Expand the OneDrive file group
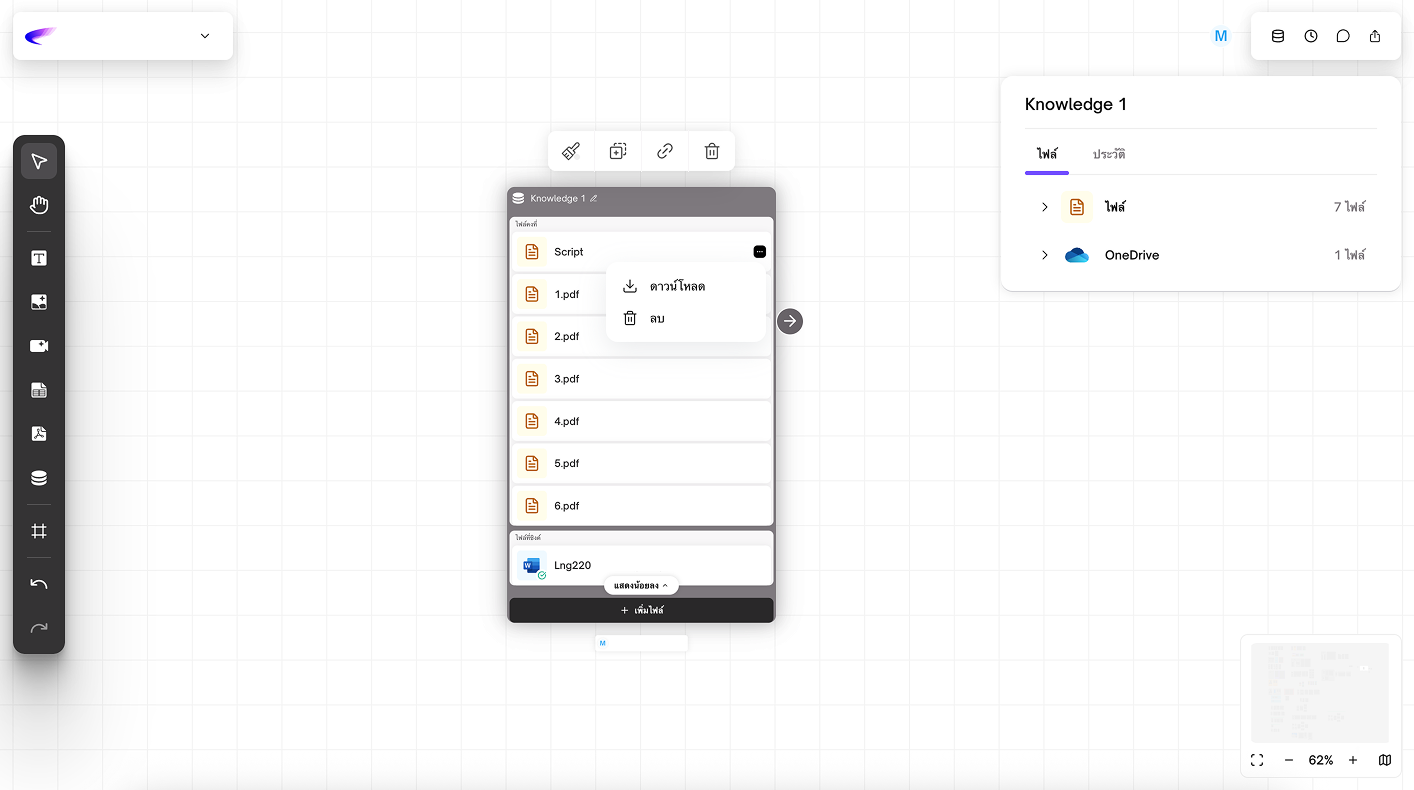 (x=1044, y=255)
